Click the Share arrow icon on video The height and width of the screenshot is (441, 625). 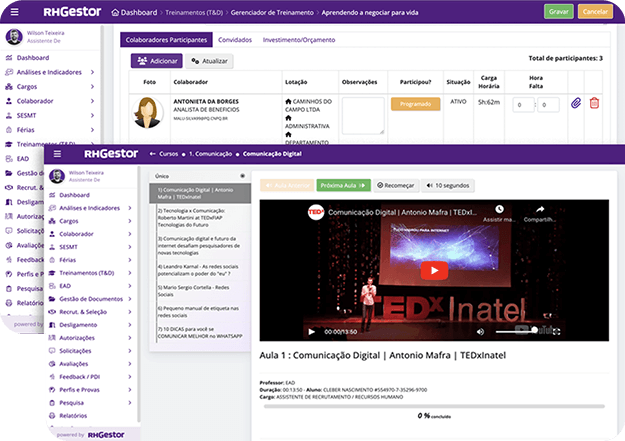point(540,209)
